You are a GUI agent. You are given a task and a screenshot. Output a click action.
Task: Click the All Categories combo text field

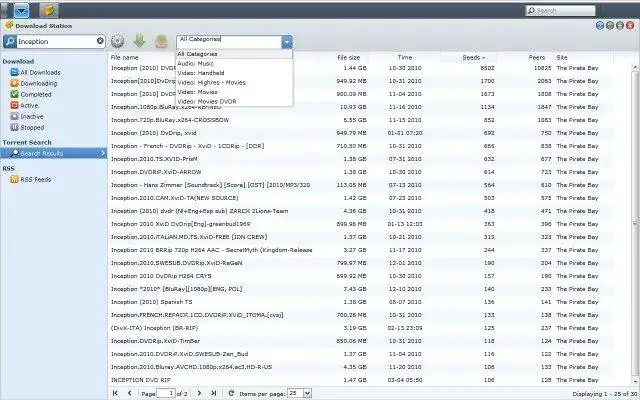[x=229, y=42]
